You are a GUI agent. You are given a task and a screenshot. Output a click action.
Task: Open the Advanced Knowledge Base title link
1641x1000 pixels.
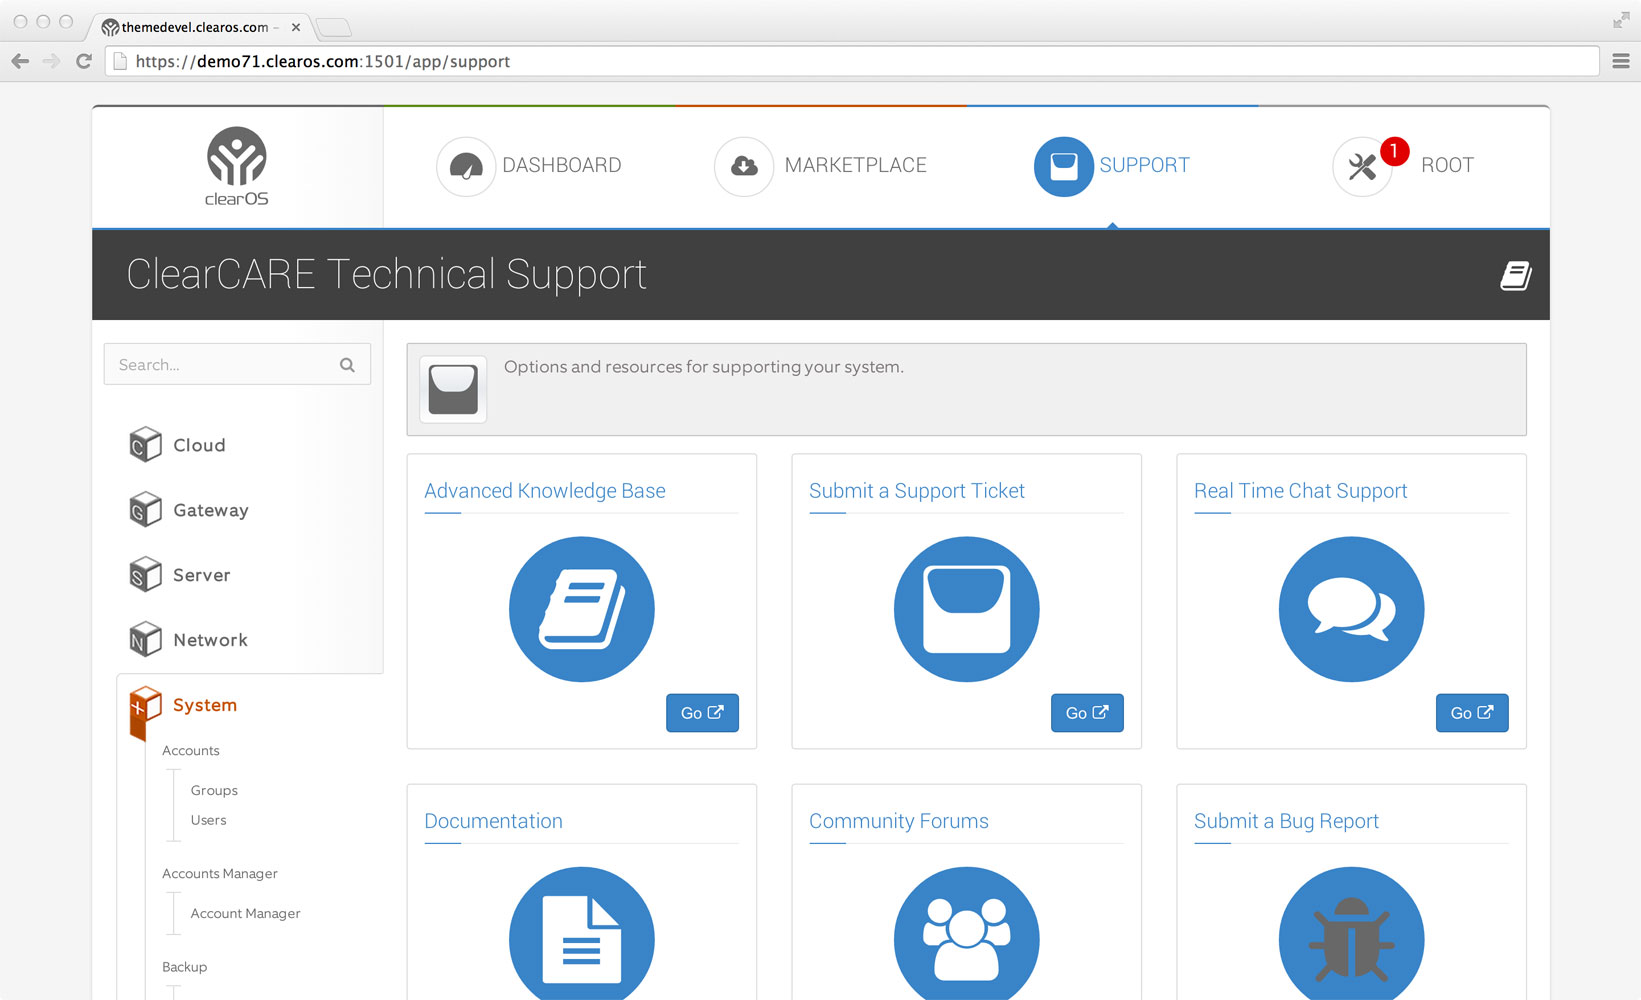[x=545, y=491]
